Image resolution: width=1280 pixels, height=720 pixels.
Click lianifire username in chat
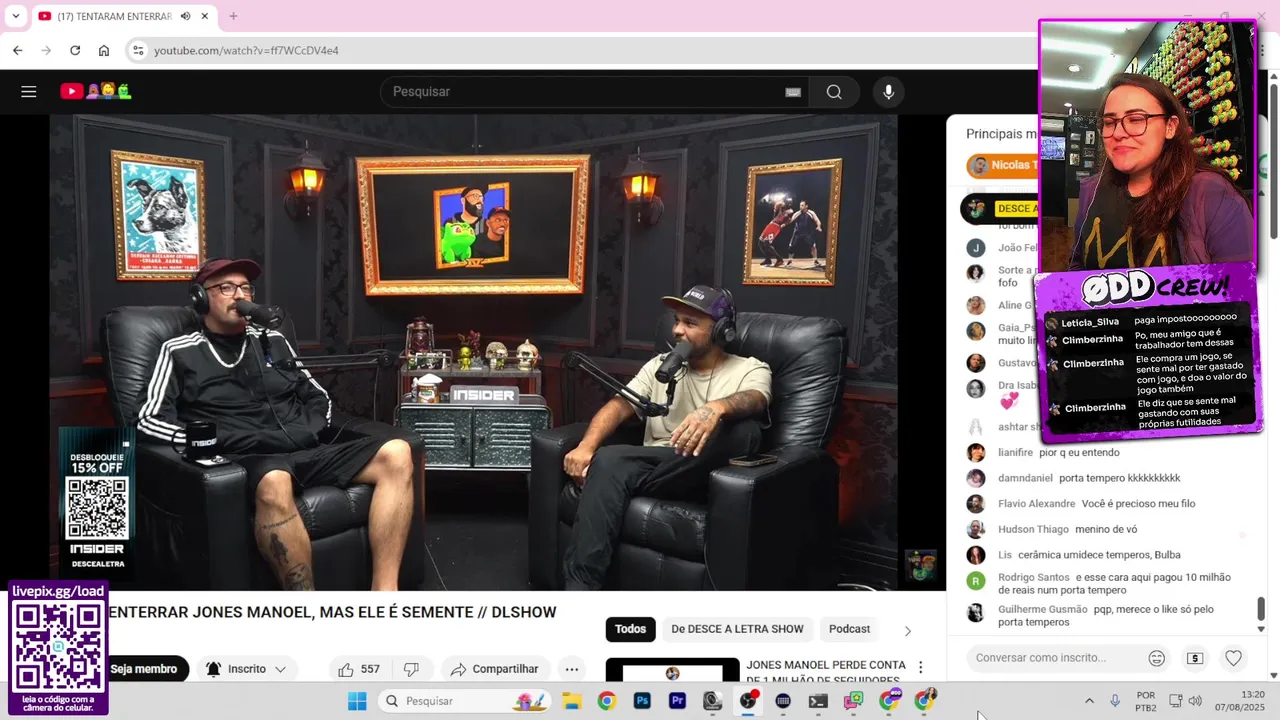(x=1015, y=452)
